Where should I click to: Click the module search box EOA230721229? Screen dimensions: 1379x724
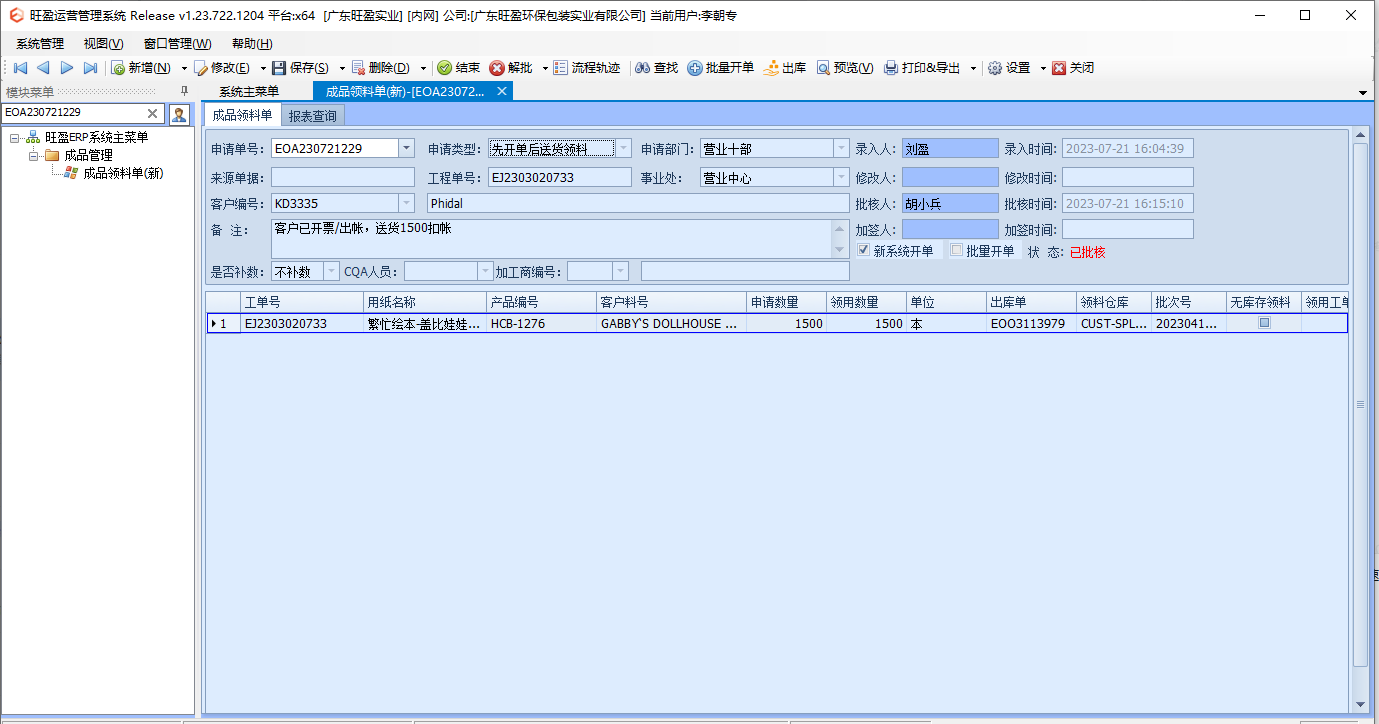pyautogui.click(x=73, y=113)
